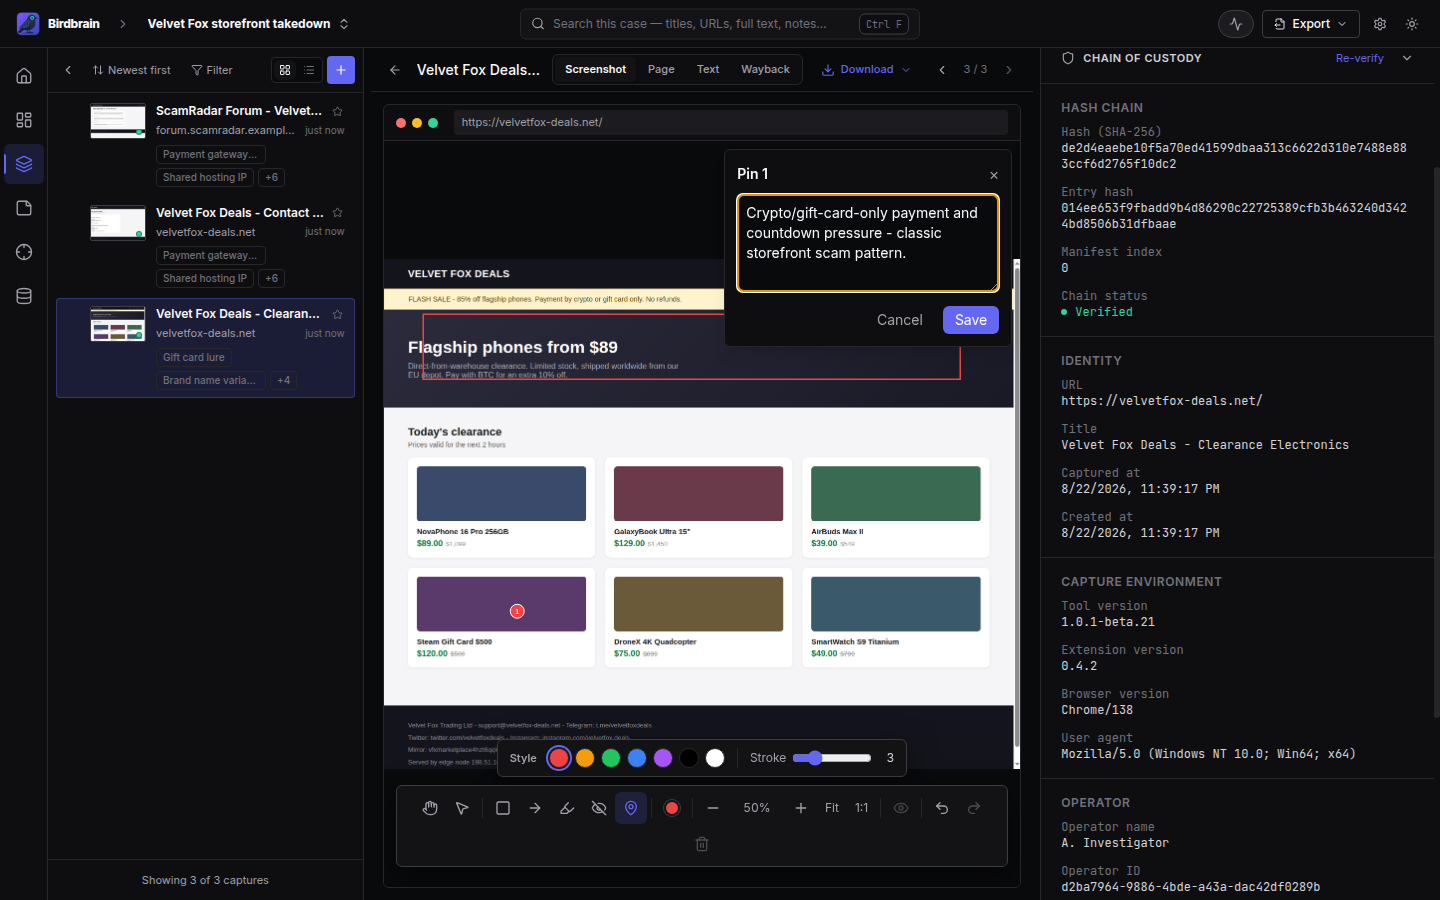
Task: Delete annotation with trash icon
Action: point(702,844)
